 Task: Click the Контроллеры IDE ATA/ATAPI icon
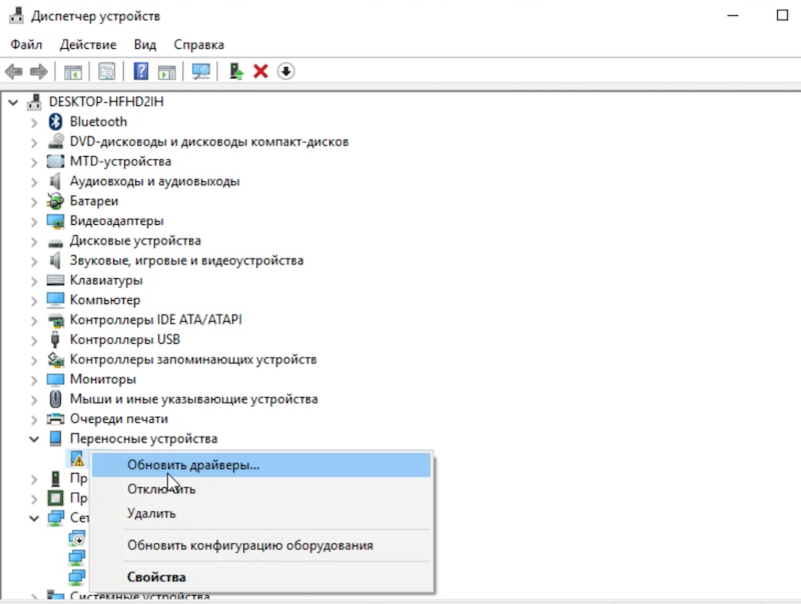pos(55,320)
